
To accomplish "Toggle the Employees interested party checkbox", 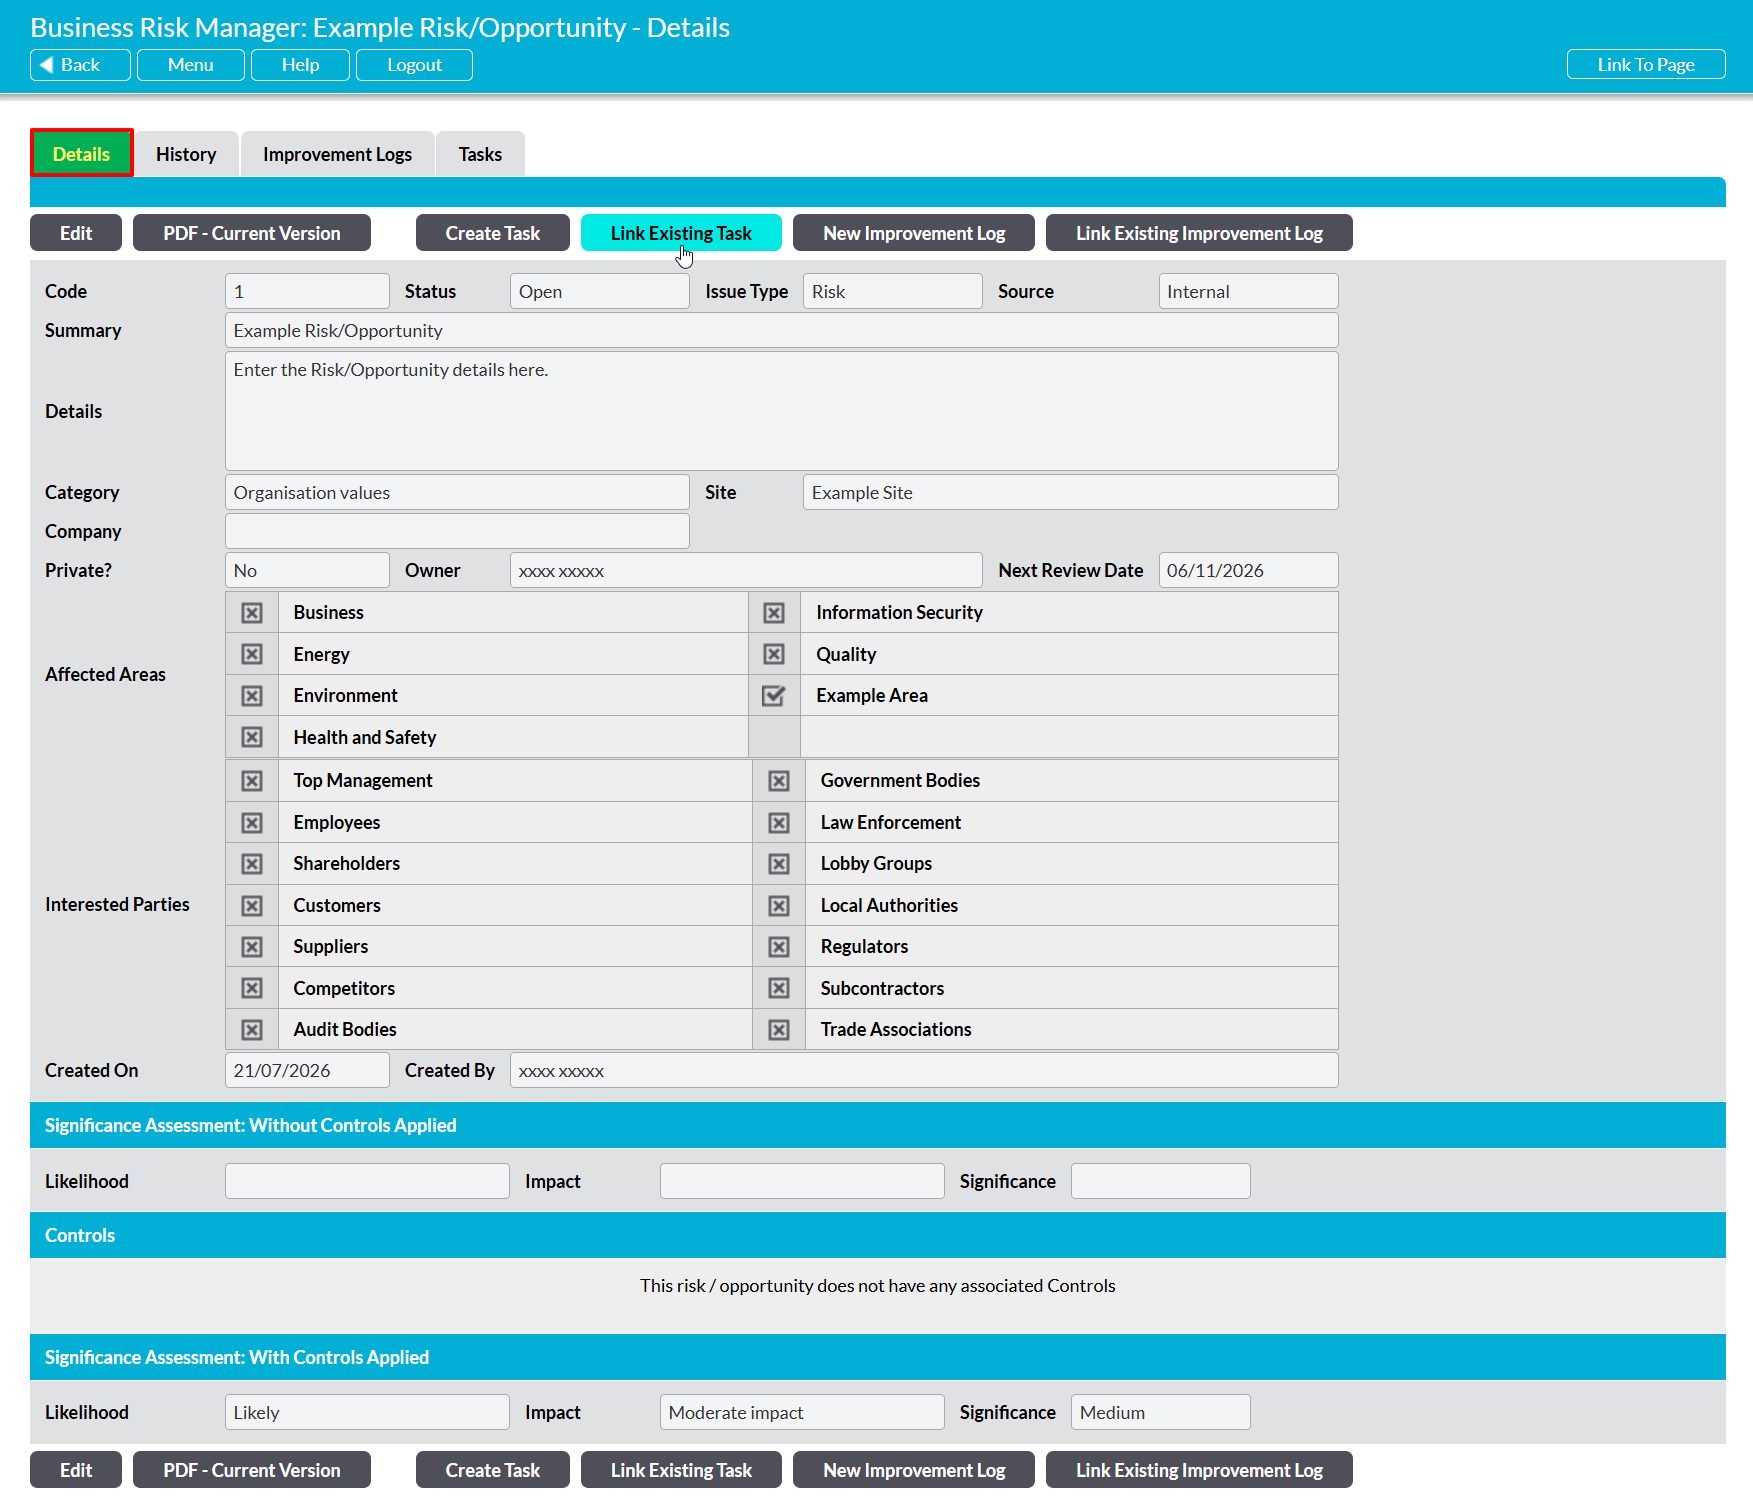I will click(x=252, y=823).
